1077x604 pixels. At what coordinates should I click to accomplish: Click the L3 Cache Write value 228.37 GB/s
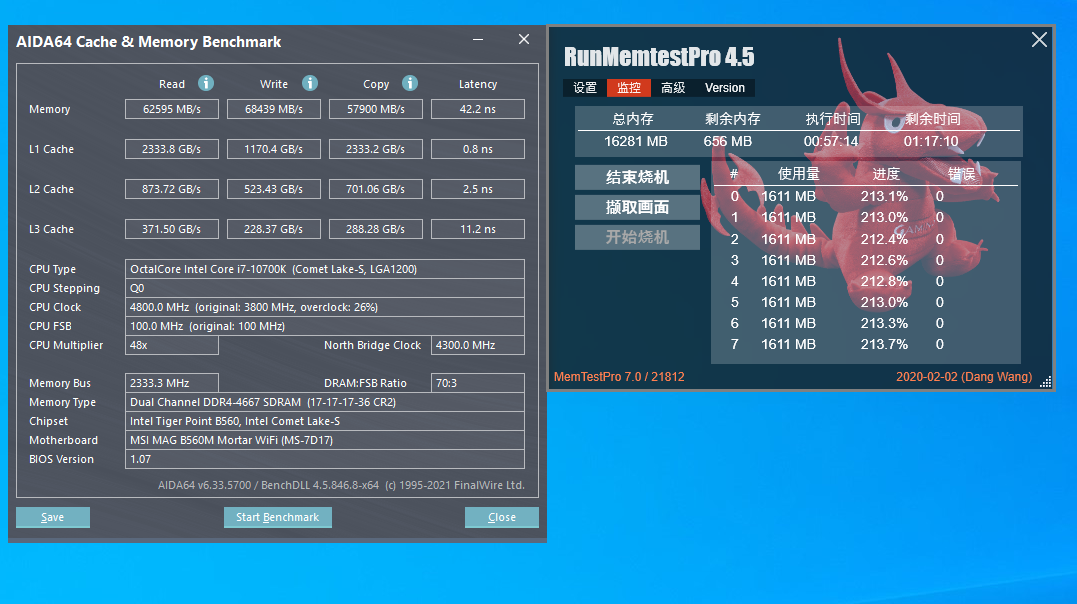273,229
